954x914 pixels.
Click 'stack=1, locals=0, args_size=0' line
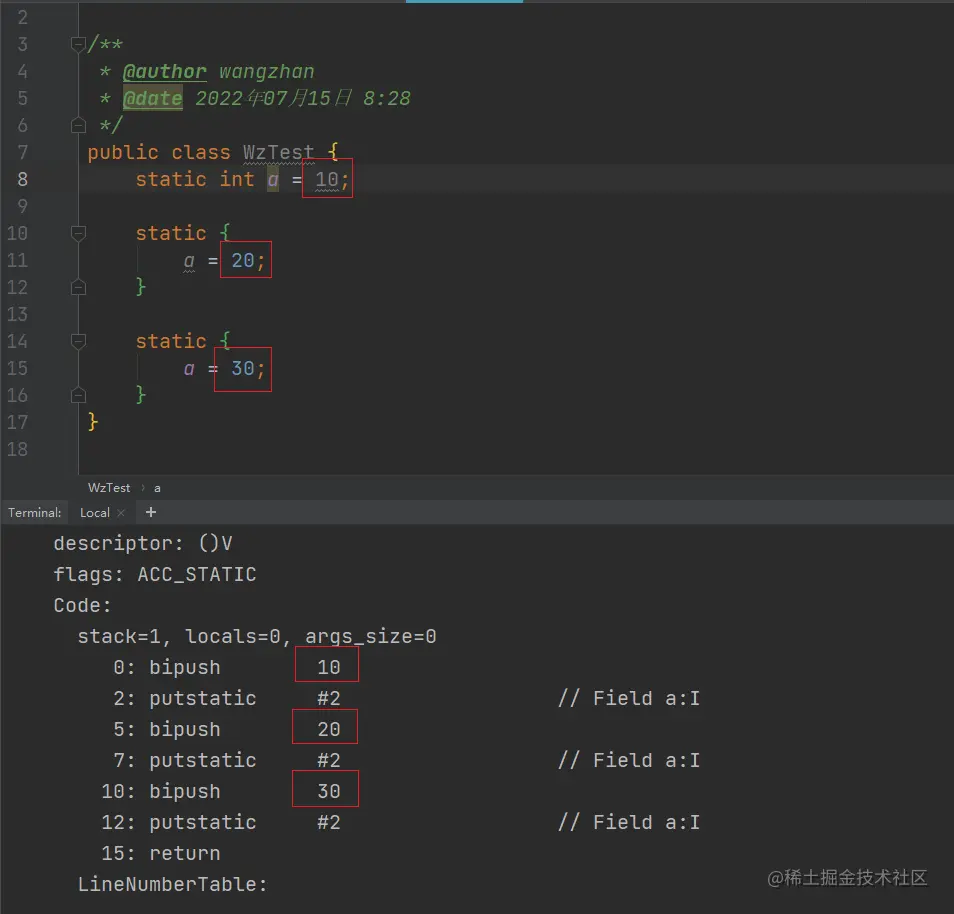(x=257, y=637)
